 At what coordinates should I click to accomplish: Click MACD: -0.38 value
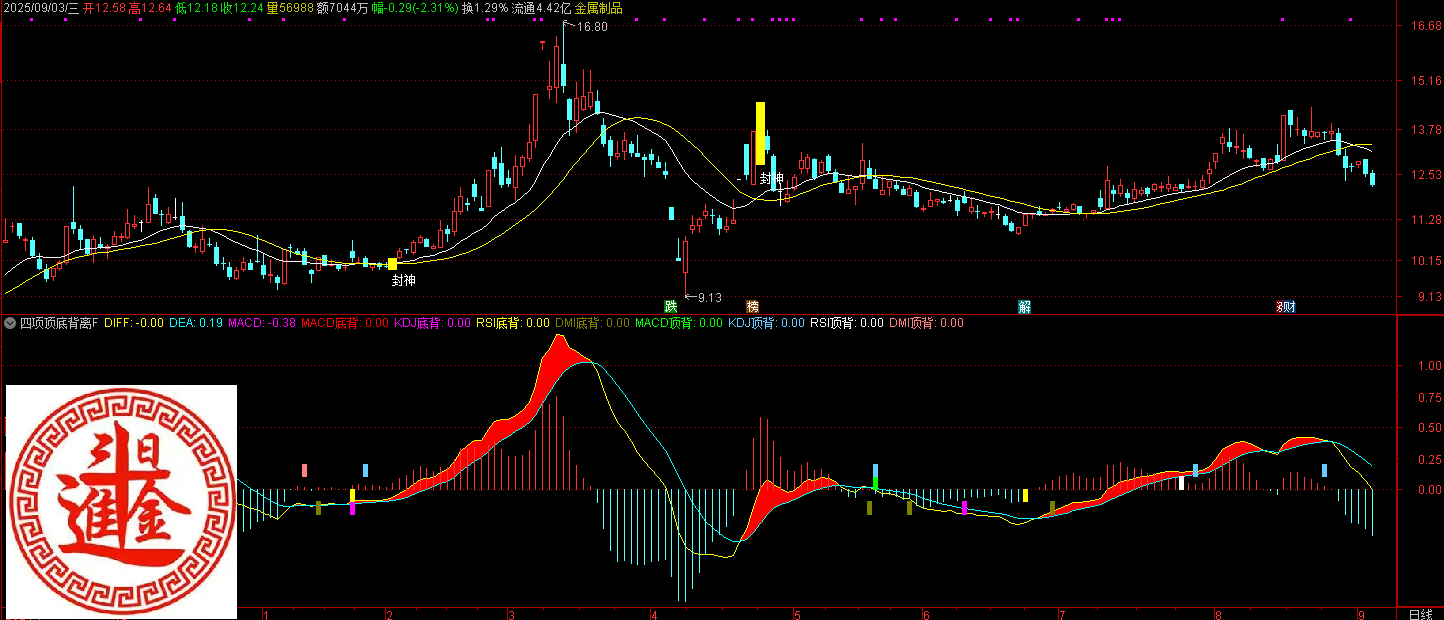[262, 323]
